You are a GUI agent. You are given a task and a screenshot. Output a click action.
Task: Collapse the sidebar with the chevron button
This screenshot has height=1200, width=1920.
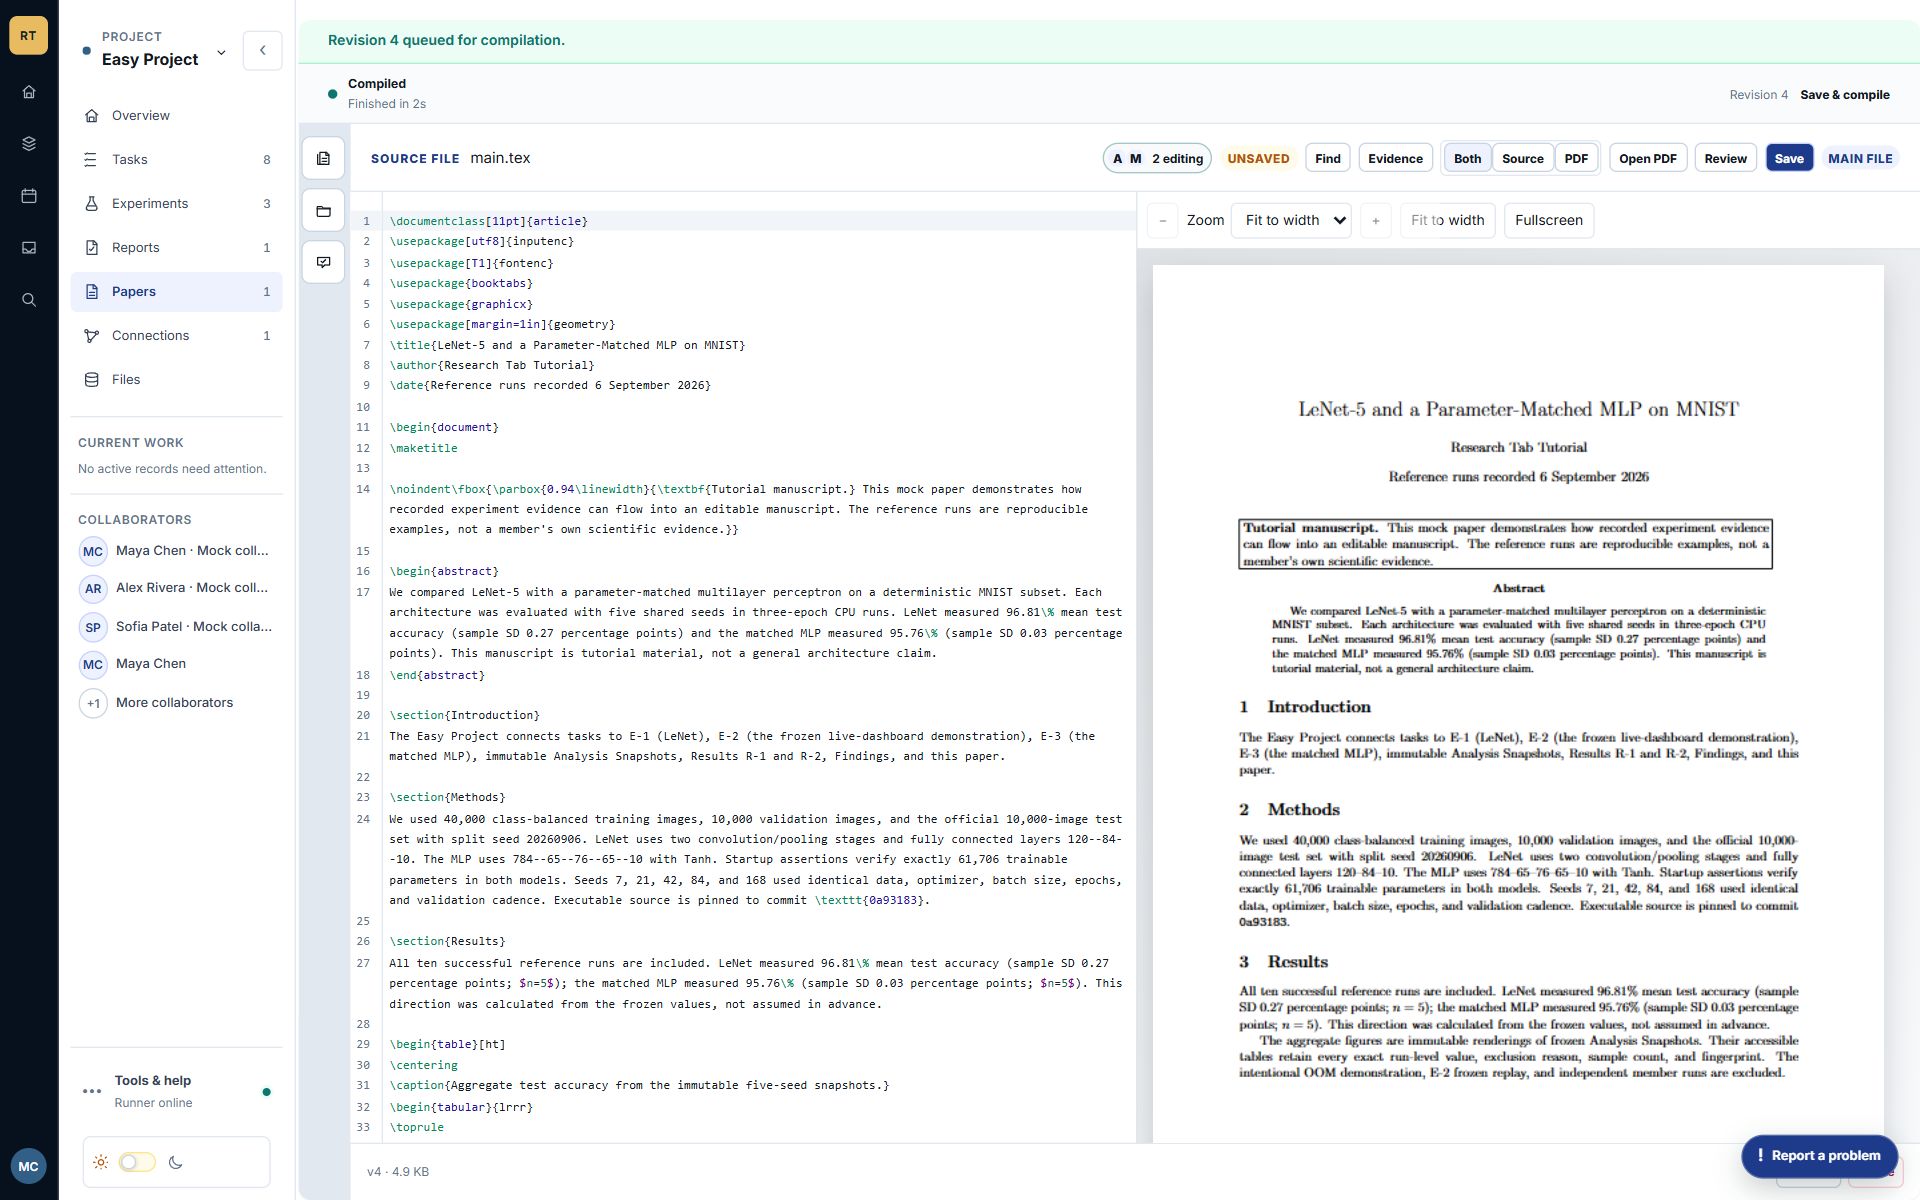pos(262,50)
